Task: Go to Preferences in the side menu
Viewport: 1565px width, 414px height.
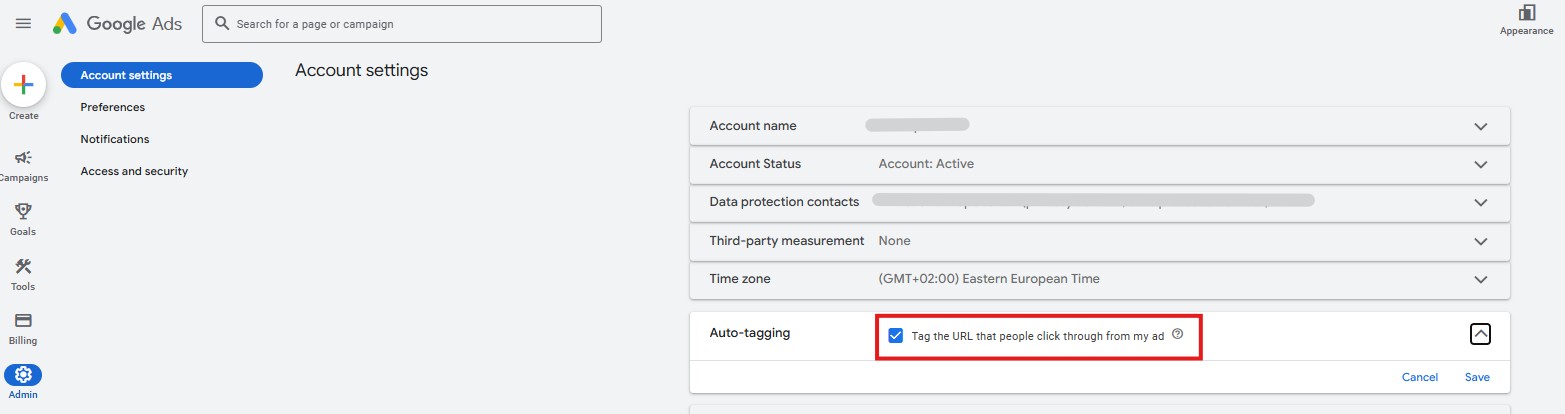Action: pyautogui.click(x=113, y=107)
